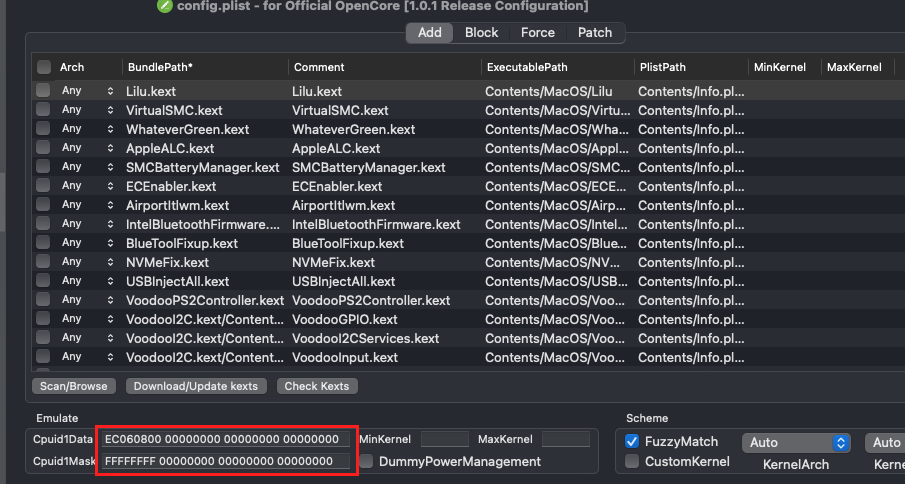This screenshot has width=905, height=484.
Task: Click the green config.plist title icon
Action: (165, 6)
